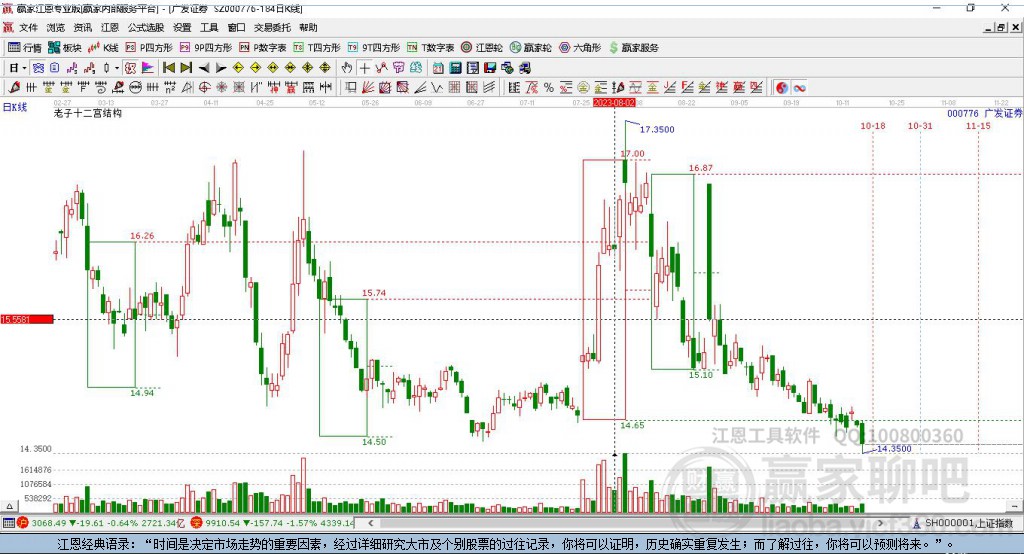
Task: Click the blue infinity loop icon
Action: click(x=799, y=87)
